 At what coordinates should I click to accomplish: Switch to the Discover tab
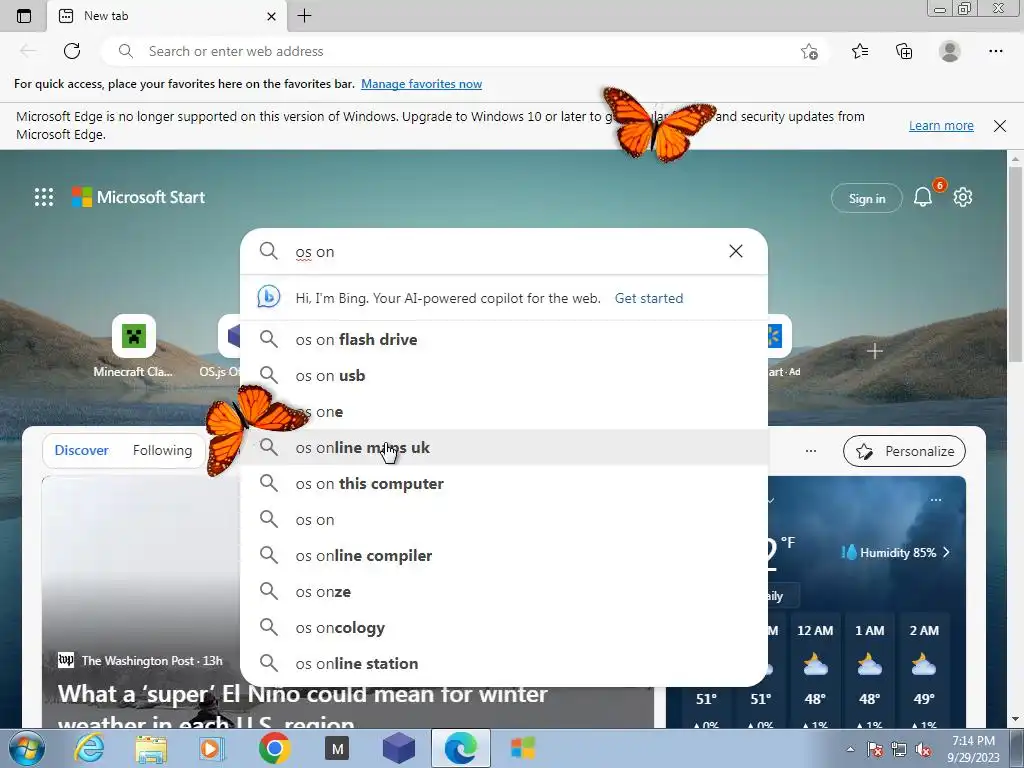[x=82, y=450]
